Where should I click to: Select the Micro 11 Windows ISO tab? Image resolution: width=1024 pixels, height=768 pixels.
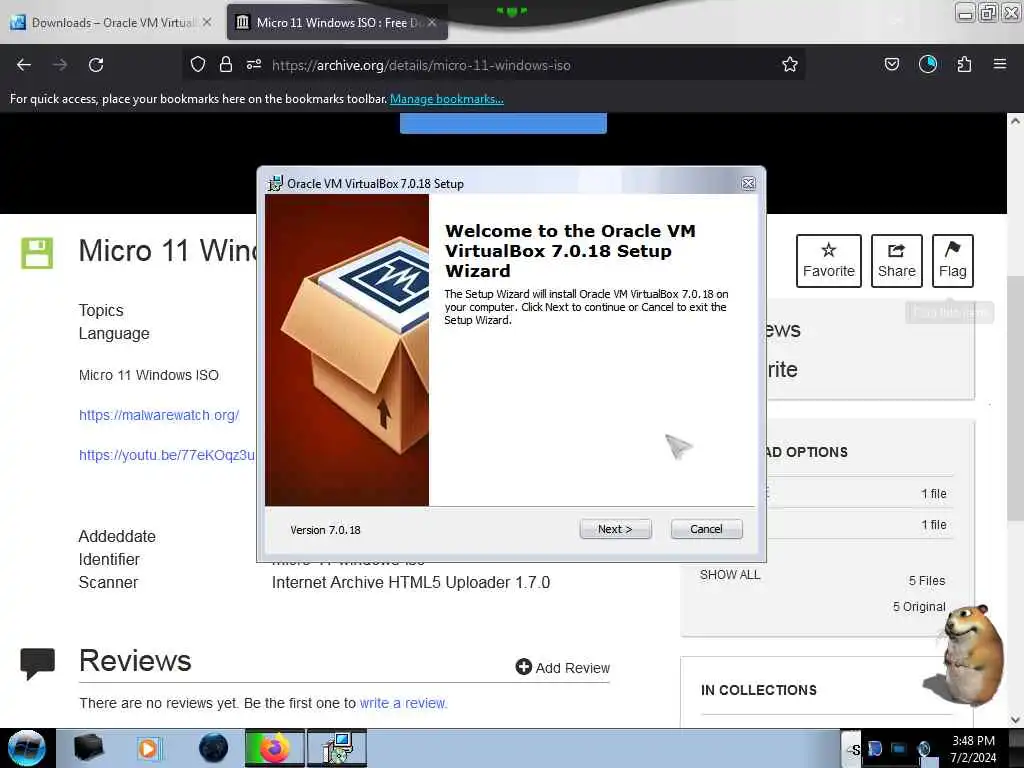click(338, 22)
